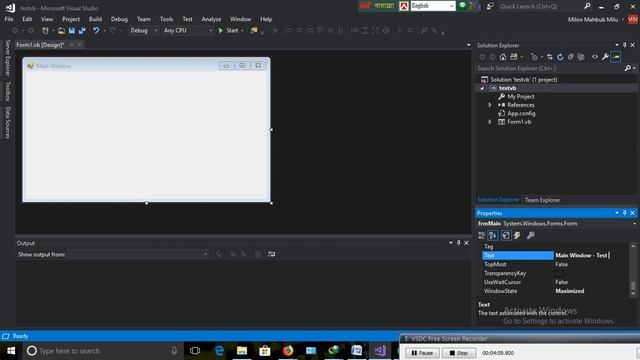The width and height of the screenshot is (640, 360).
Task: Click the Quick Launch search magnifier icon
Action: click(587, 6)
